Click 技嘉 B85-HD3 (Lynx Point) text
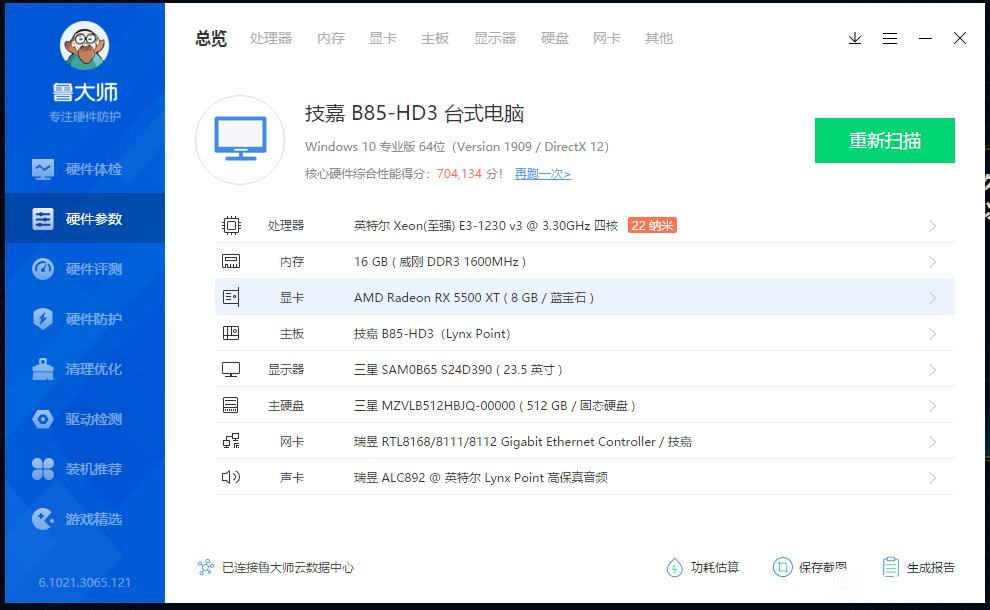990x610 pixels. pyautogui.click(x=432, y=333)
